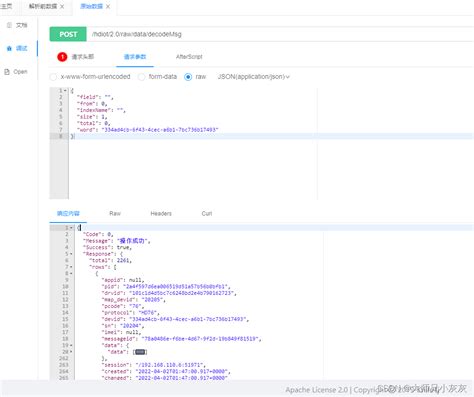Click the folded data array placeholder
The width and height of the screenshot is (474, 397).
(140, 352)
